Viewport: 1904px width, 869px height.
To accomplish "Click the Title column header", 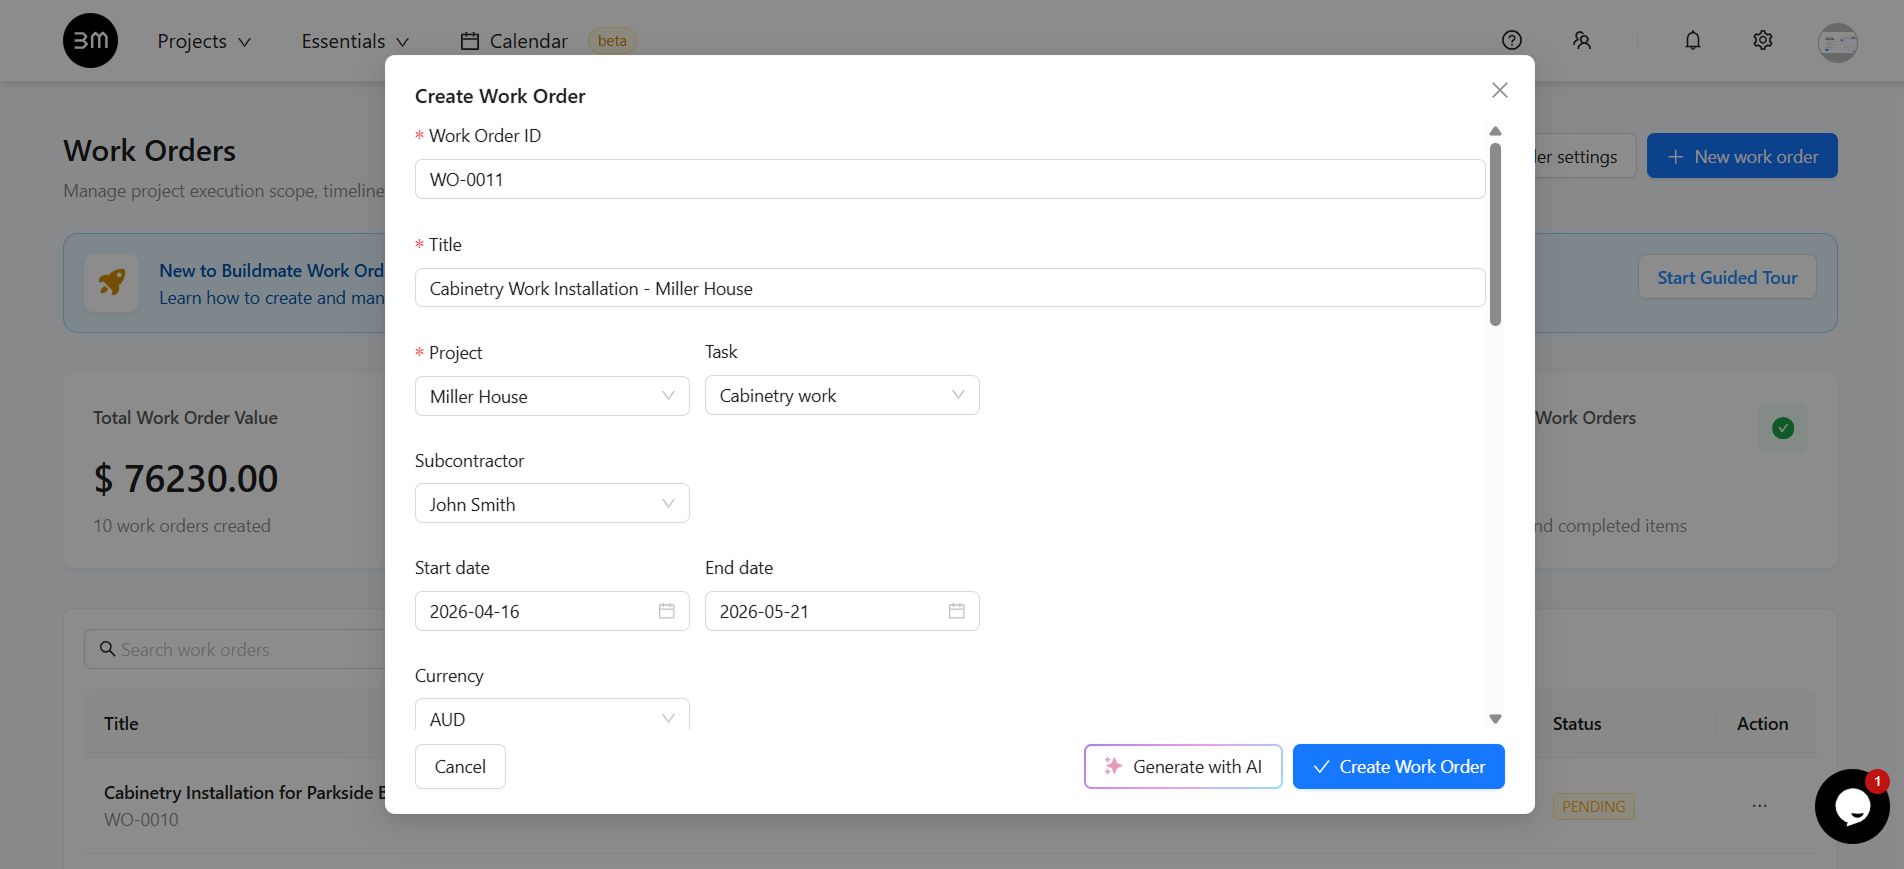I will pos(121,723).
